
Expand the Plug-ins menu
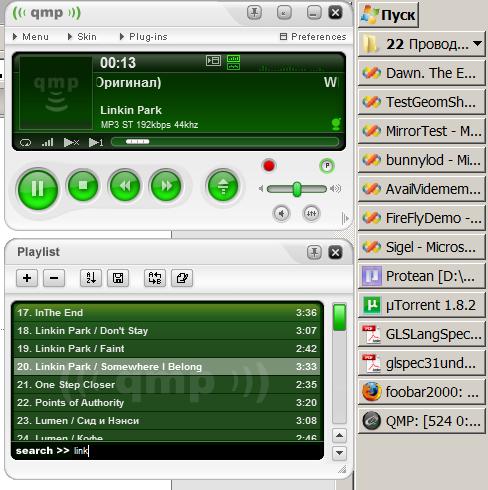click(x=144, y=37)
